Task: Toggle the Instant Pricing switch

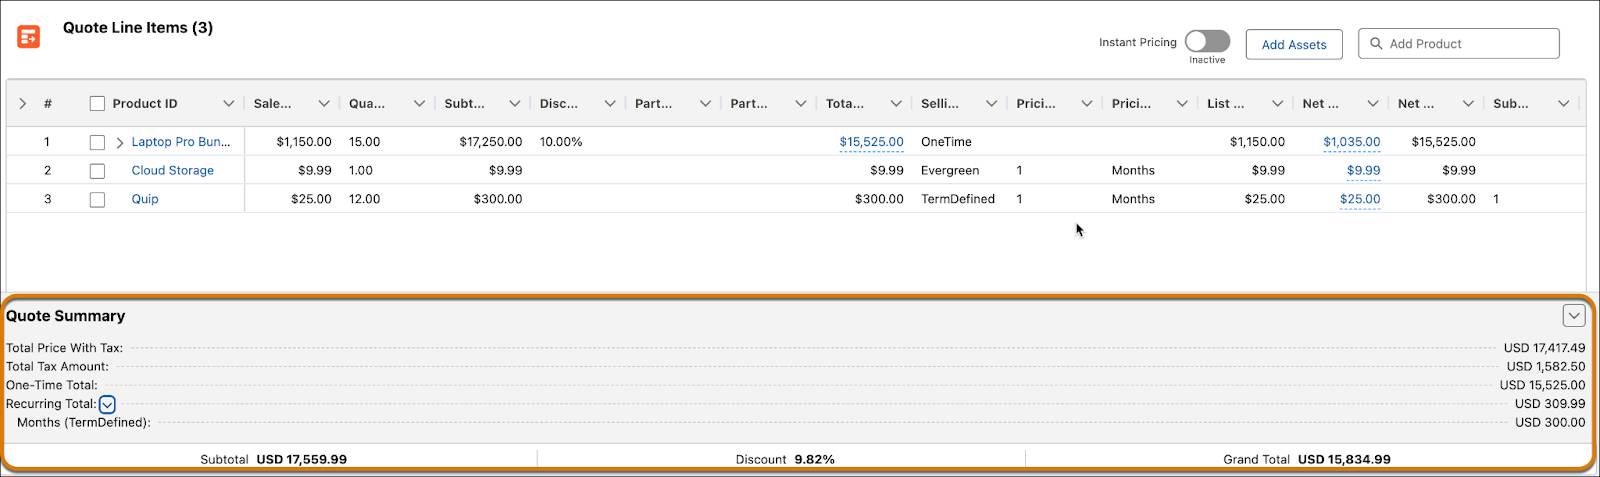Action: pyautogui.click(x=1207, y=41)
